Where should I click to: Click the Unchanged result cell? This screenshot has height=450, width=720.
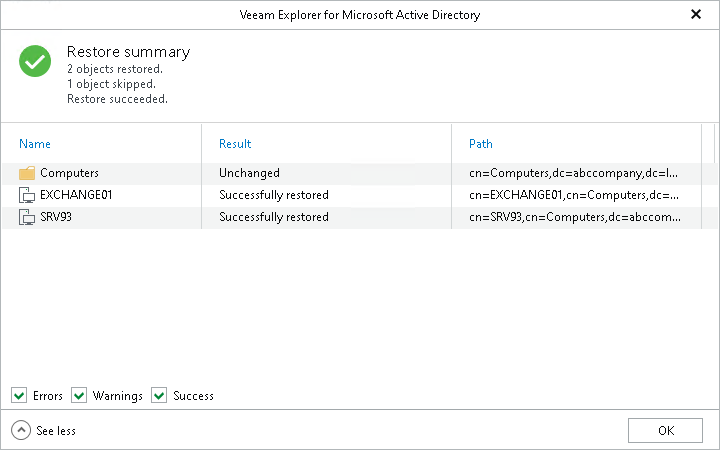pos(249,173)
